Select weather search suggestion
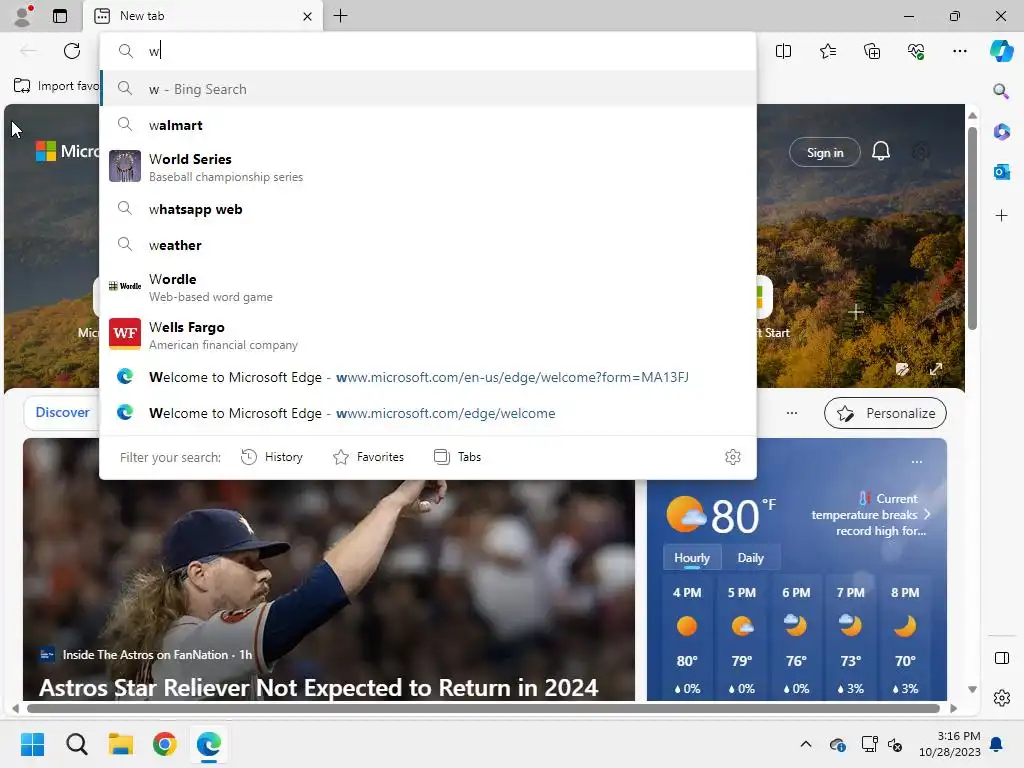The height and width of the screenshot is (768, 1024). click(x=428, y=245)
